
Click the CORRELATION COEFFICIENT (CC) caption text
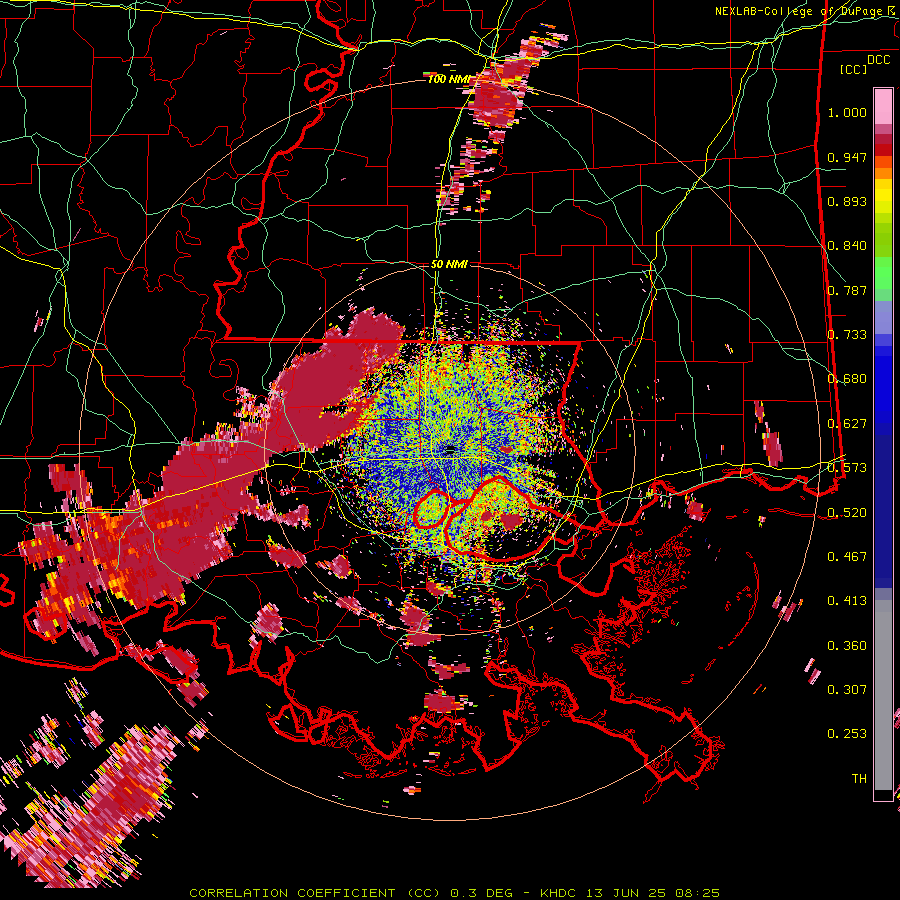point(314,893)
